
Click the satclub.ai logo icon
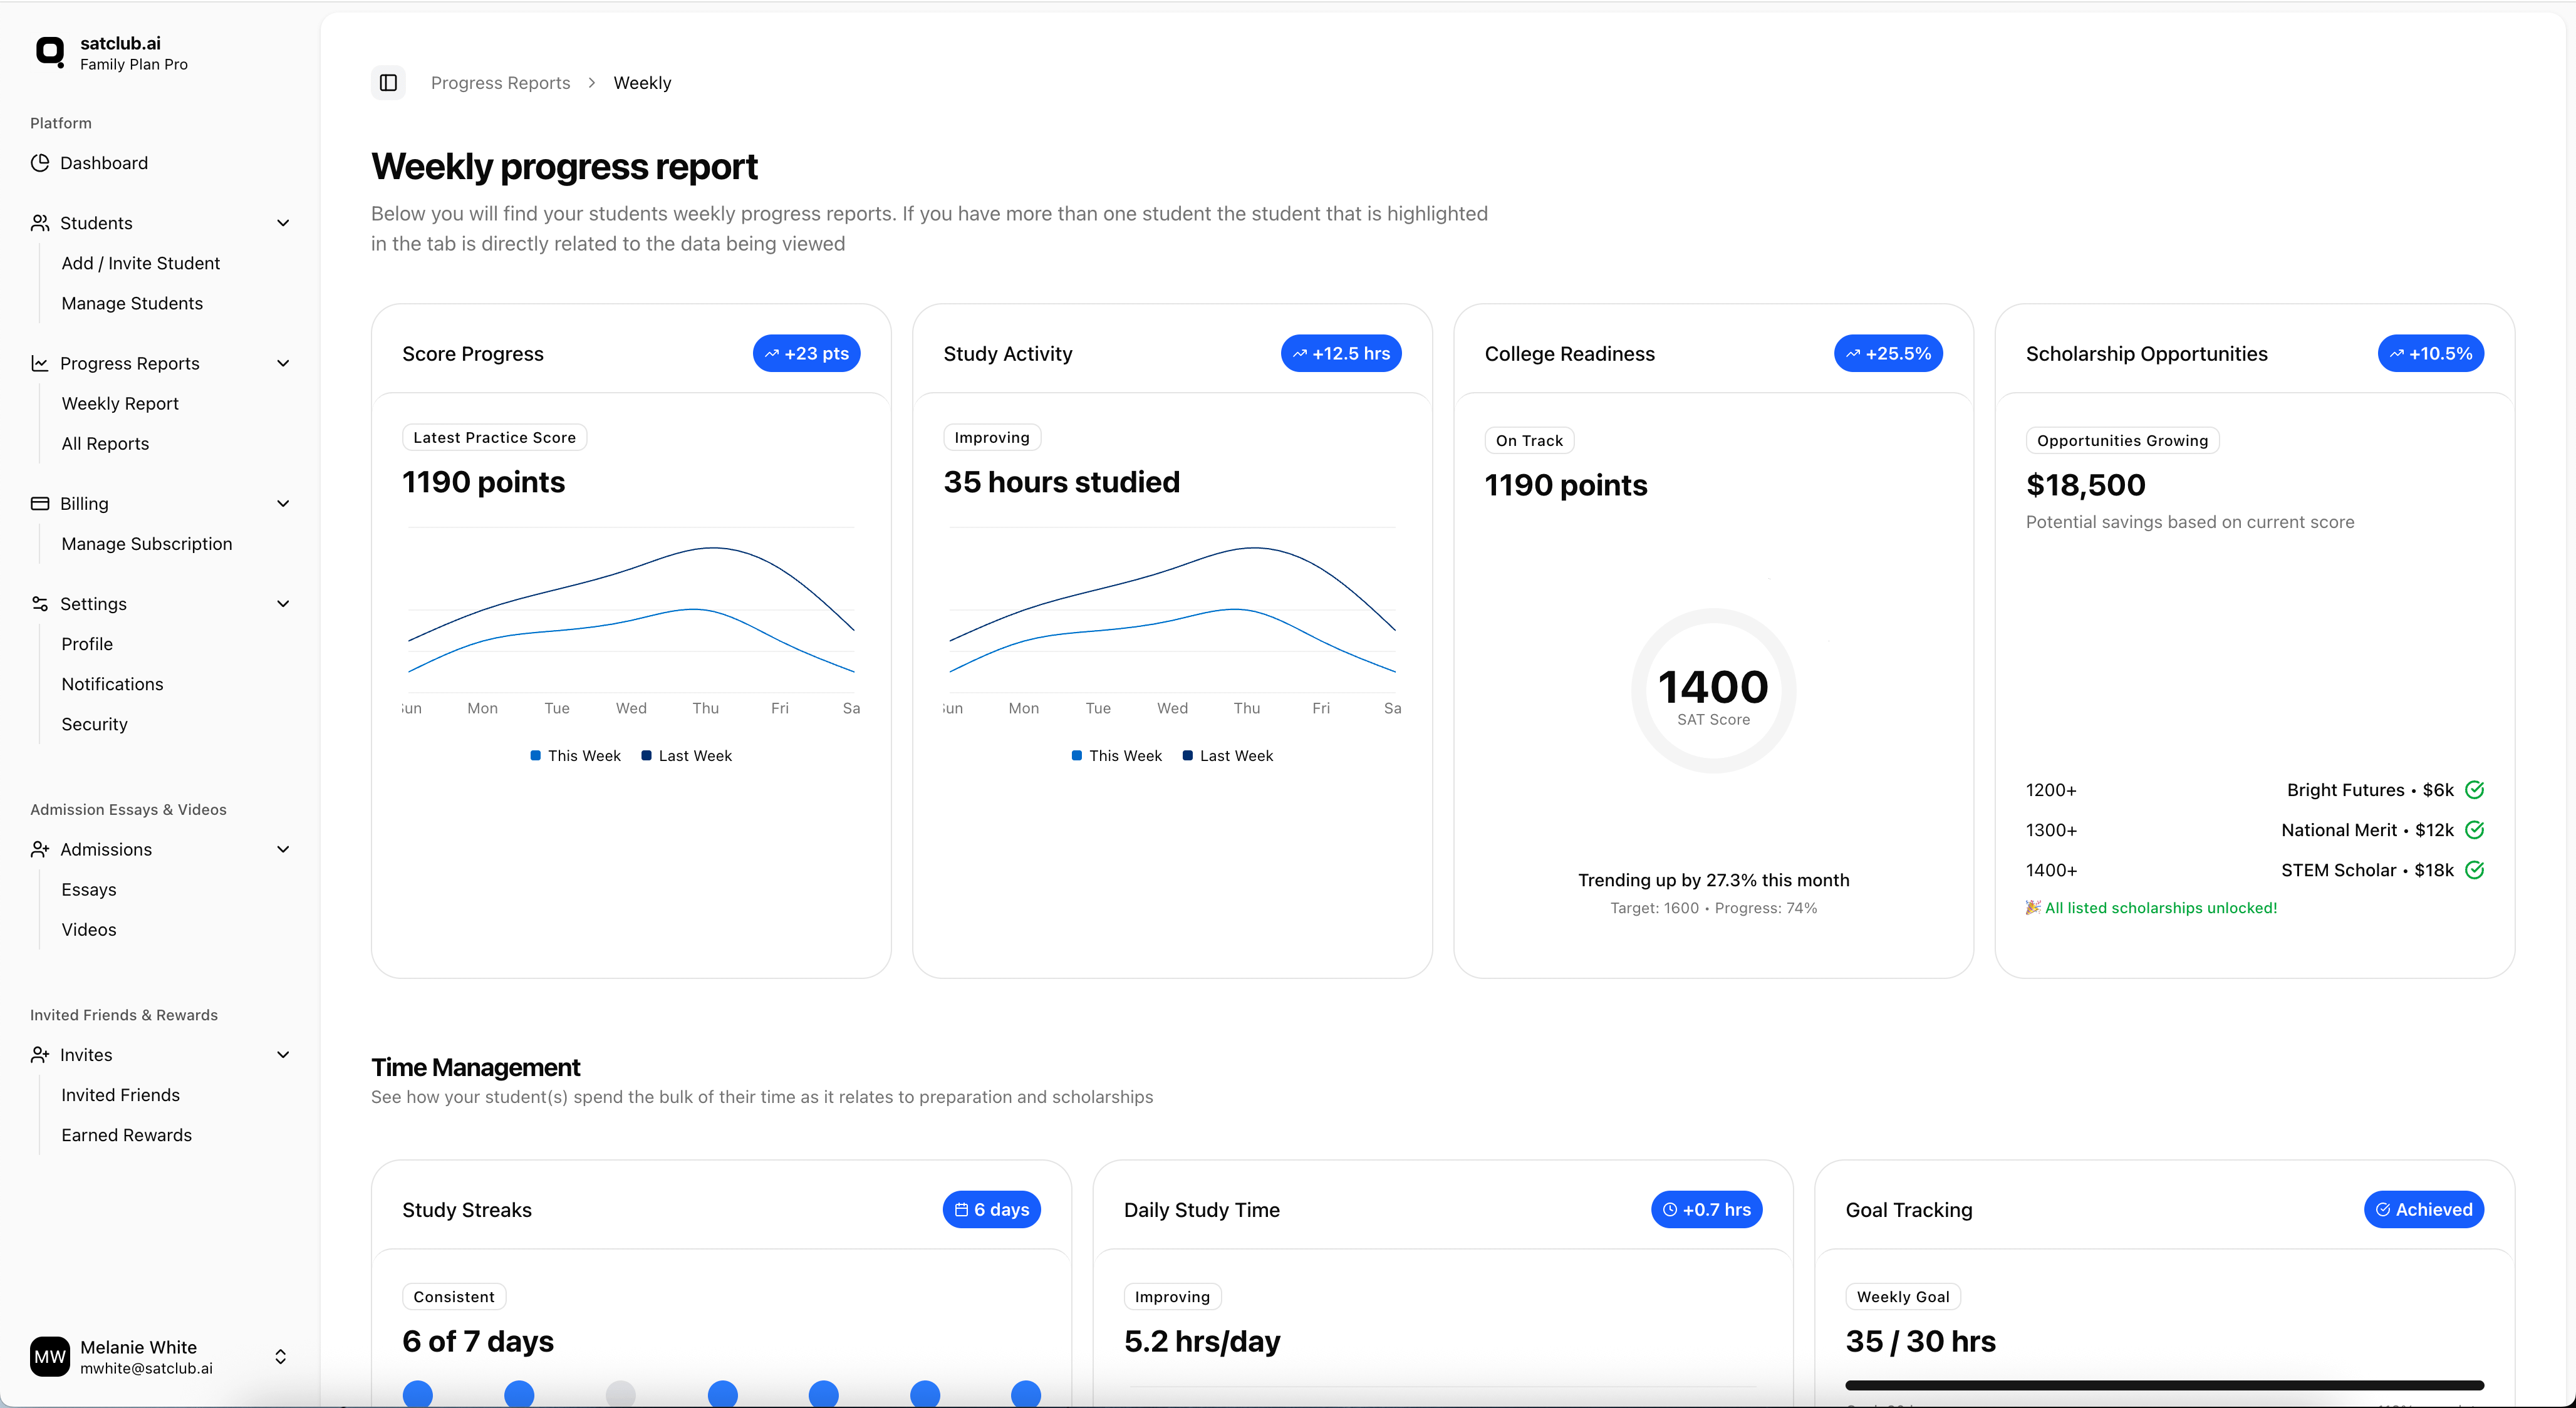click(49, 51)
